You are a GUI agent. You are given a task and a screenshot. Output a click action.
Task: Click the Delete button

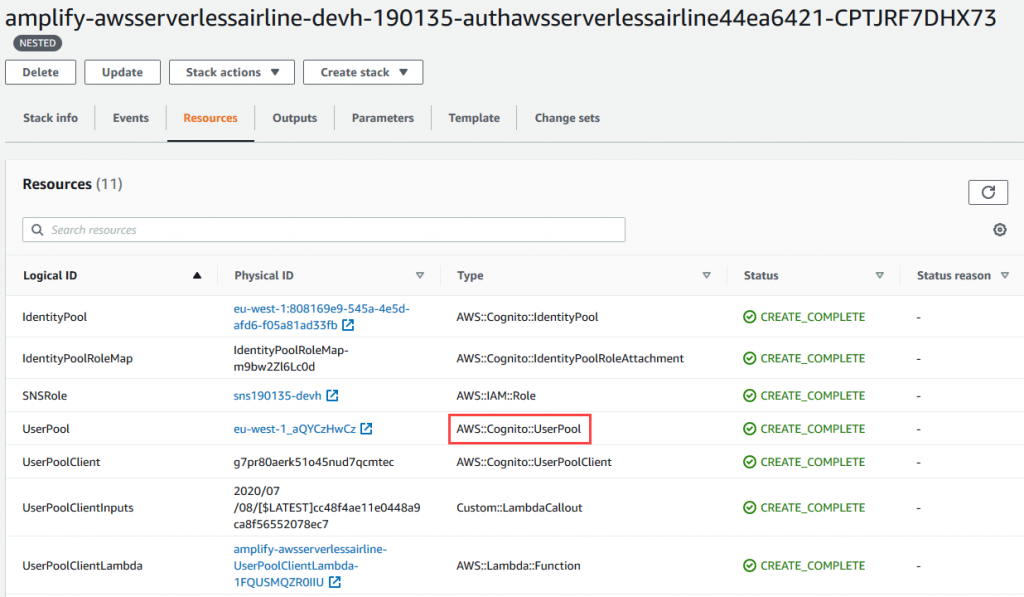[40, 72]
